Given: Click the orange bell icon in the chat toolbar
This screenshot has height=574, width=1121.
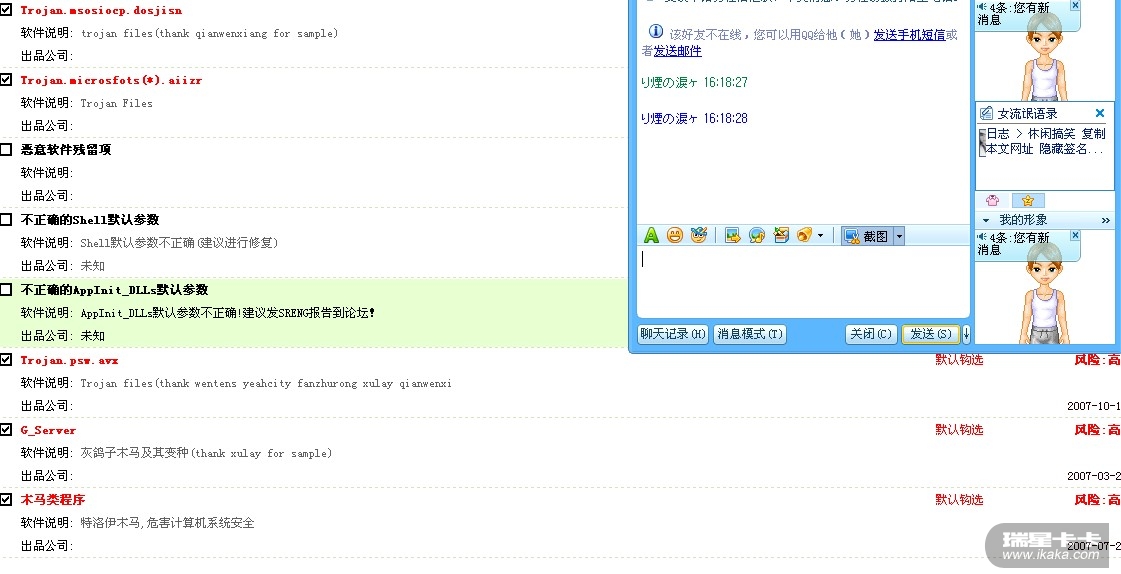Looking at the screenshot, I should tap(804, 235).
